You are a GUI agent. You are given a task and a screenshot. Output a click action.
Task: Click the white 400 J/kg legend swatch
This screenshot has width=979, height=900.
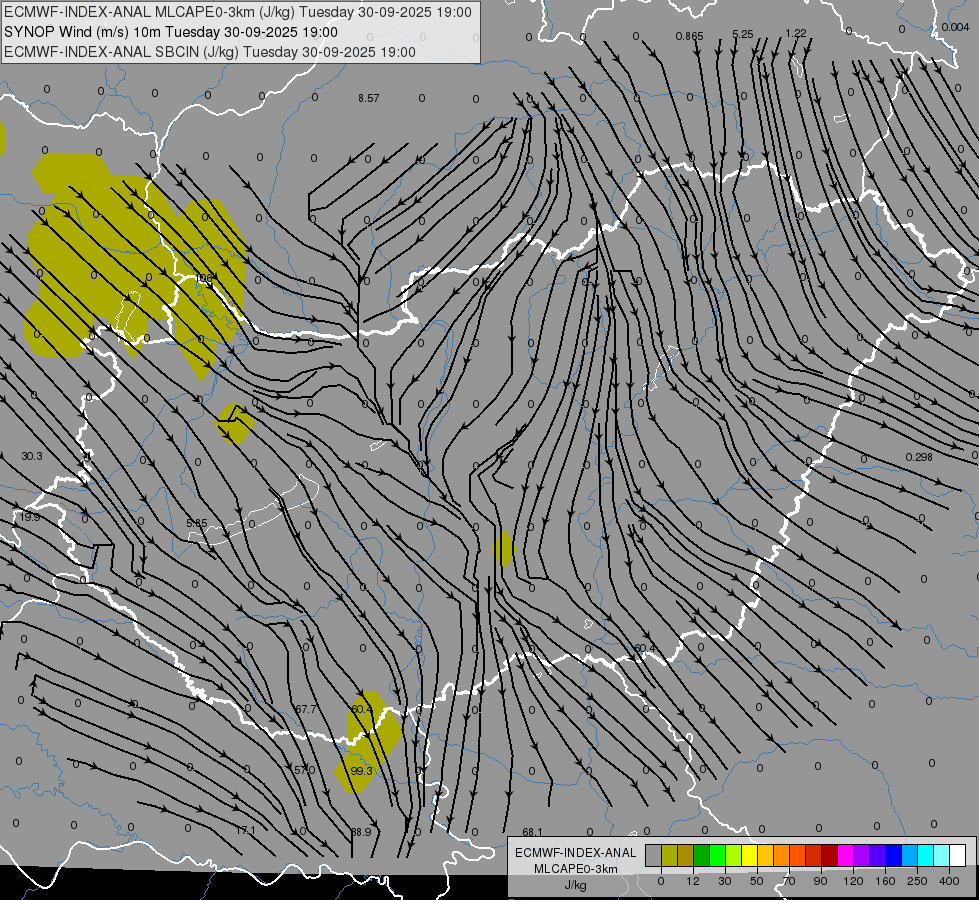click(957, 855)
